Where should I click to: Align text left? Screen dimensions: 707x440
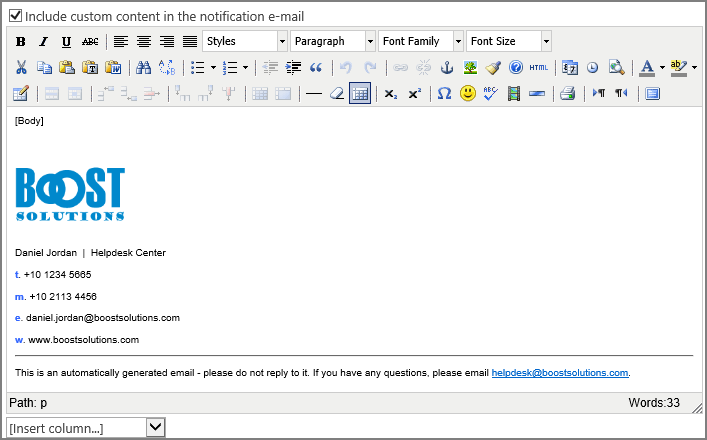tap(120, 41)
